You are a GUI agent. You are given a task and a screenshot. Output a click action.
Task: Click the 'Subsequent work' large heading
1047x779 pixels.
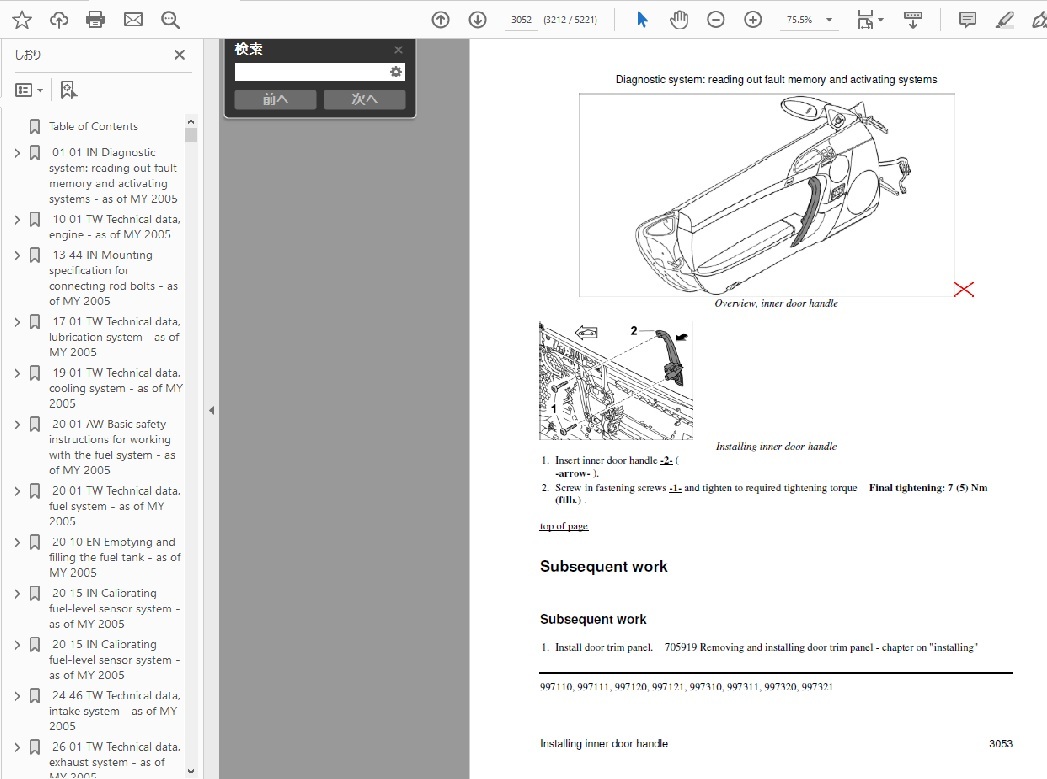point(604,567)
